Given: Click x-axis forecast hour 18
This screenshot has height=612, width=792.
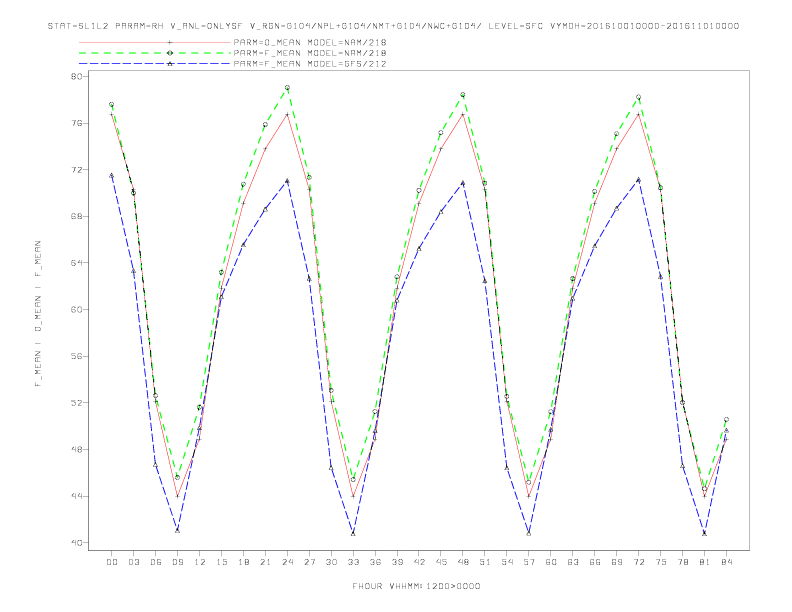Looking at the screenshot, I should (243, 562).
